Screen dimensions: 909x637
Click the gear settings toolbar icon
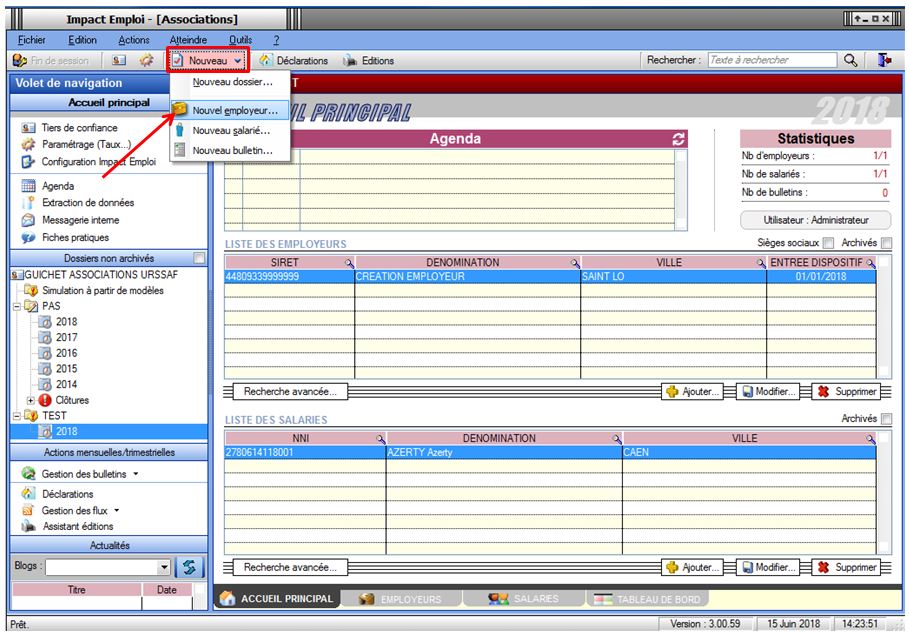[x=146, y=60]
